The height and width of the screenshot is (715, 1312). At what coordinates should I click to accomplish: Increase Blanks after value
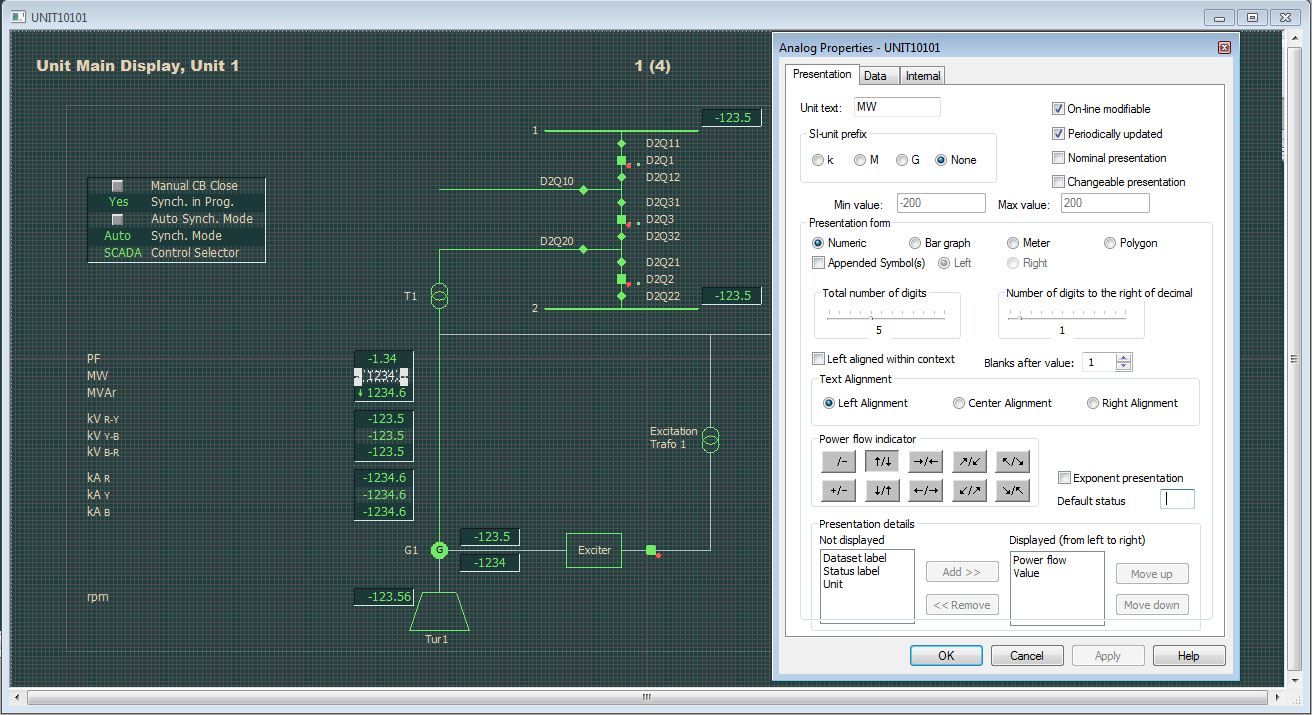[1124, 358]
